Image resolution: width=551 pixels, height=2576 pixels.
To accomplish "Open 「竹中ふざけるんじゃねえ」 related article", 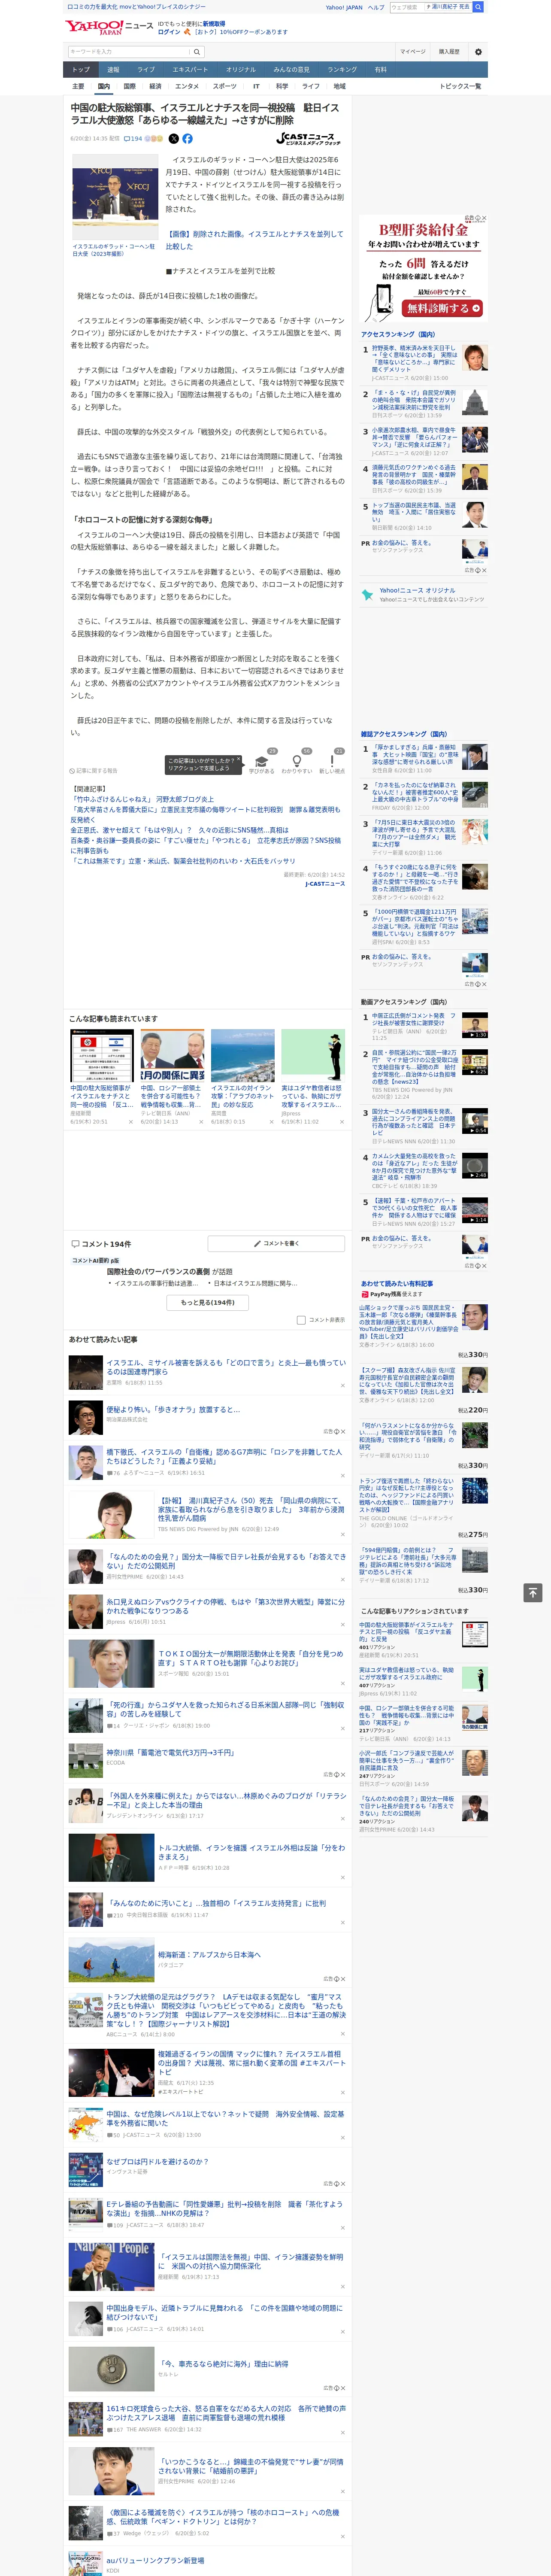I will (142, 799).
